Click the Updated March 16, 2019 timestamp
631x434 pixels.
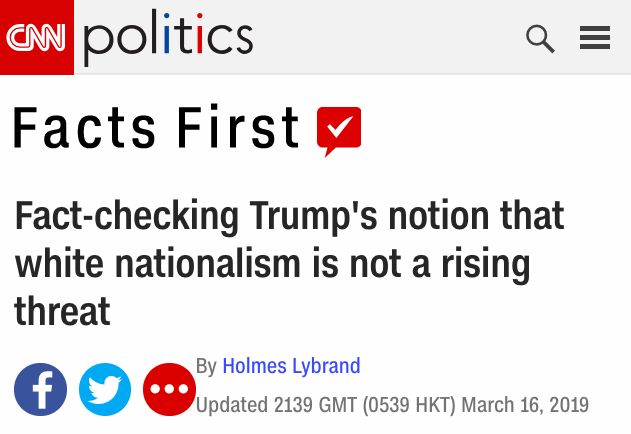(392, 405)
